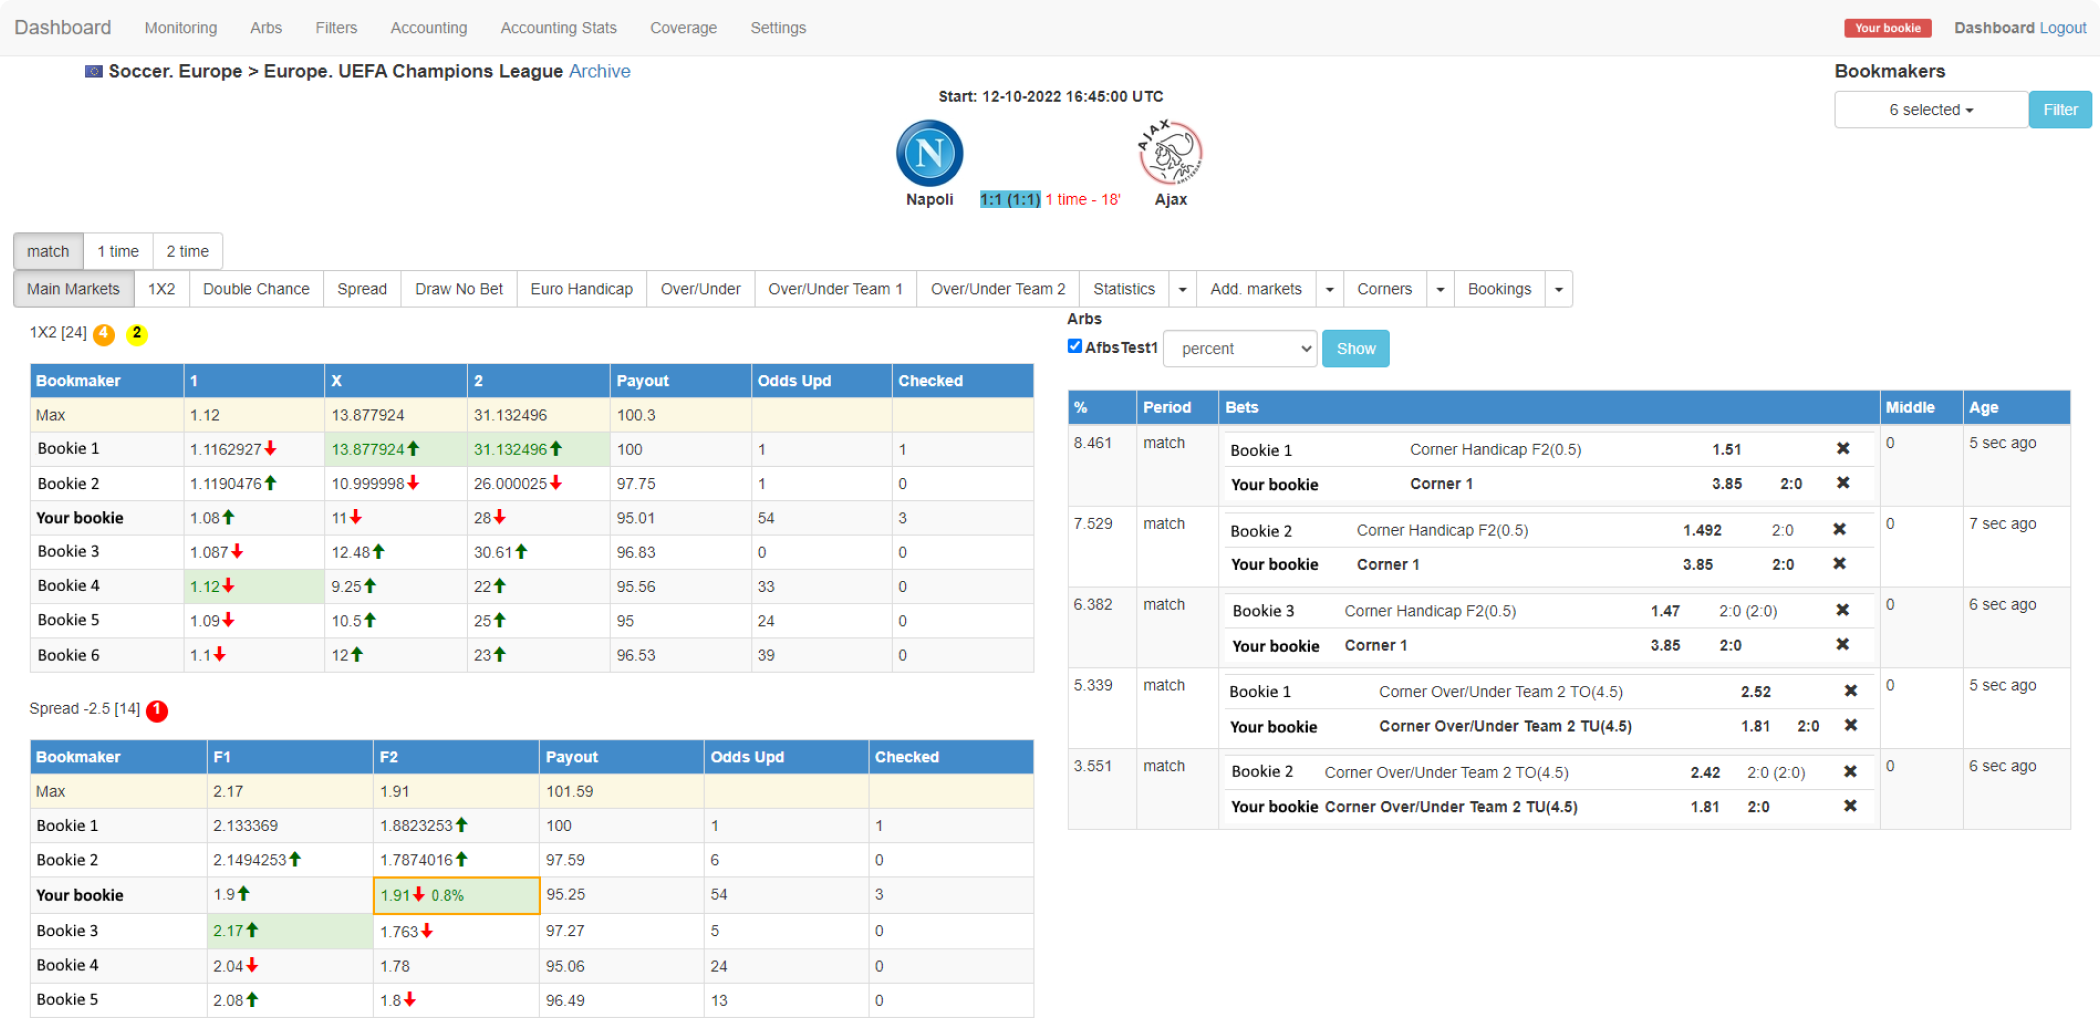Viewport: 2100px width, 1028px height.
Task: Click the Show button for arbs
Action: [1355, 349]
